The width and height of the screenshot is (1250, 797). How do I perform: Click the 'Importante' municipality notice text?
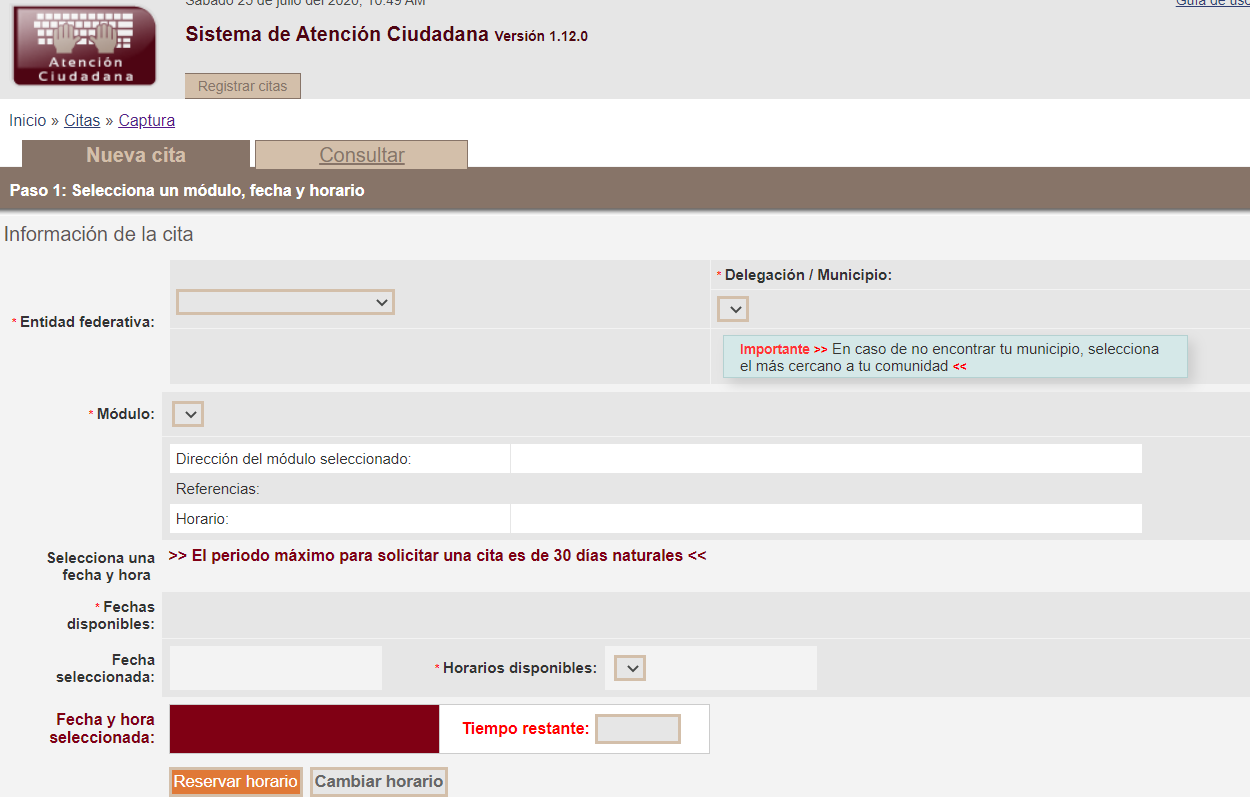pos(955,357)
